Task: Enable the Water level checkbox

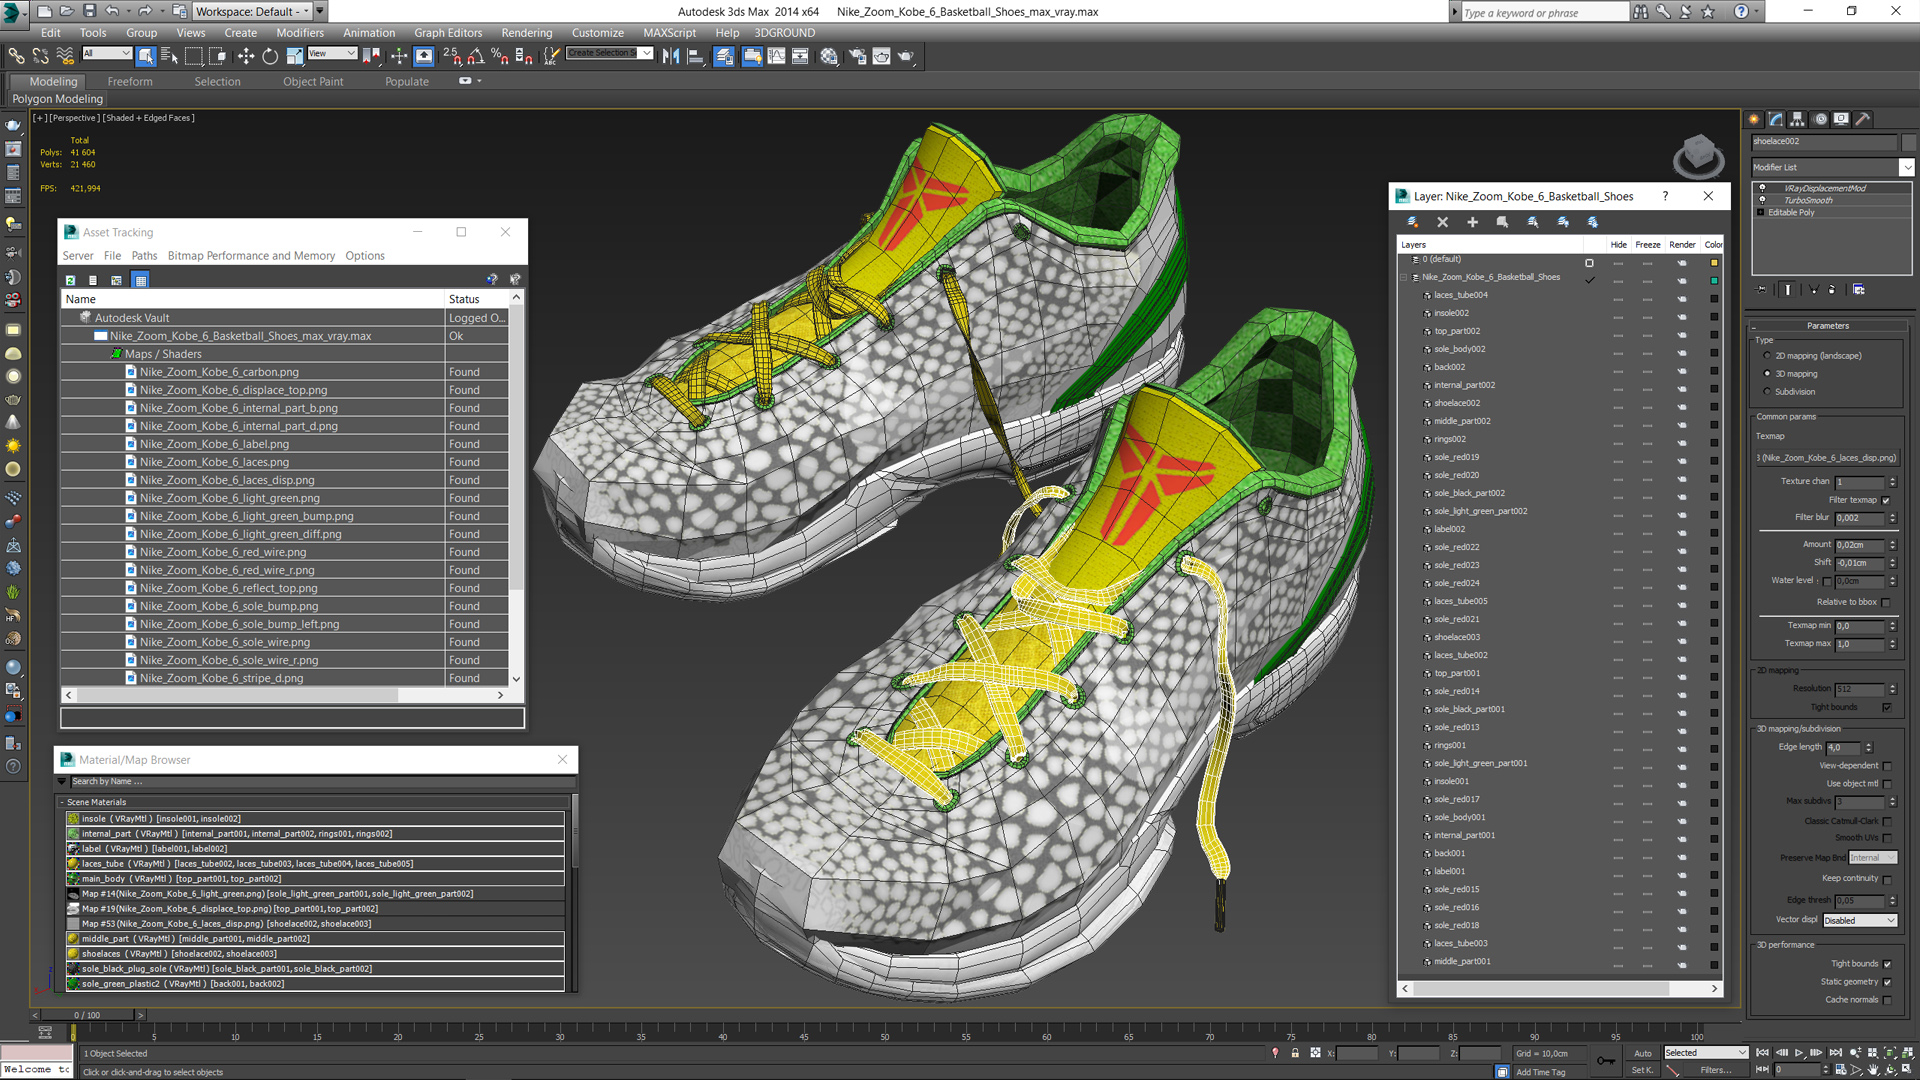Action: [x=1827, y=581]
